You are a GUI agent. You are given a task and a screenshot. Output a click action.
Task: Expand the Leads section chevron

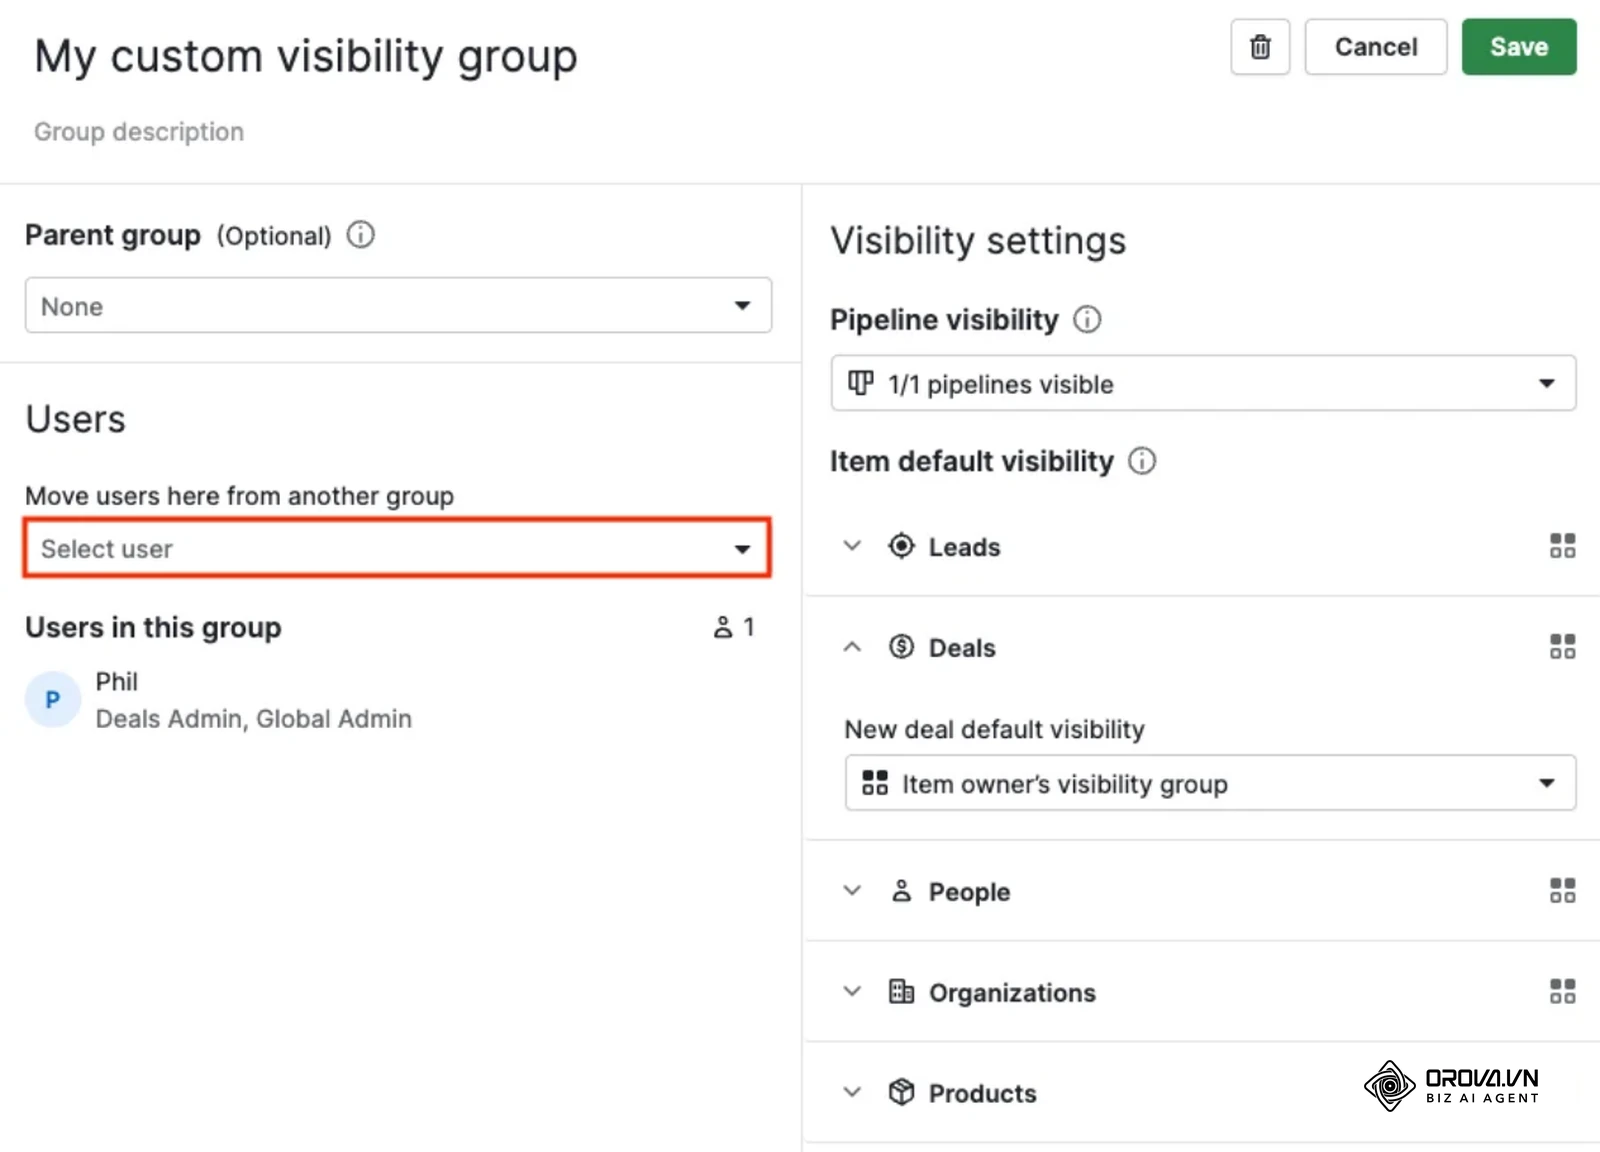tap(852, 546)
